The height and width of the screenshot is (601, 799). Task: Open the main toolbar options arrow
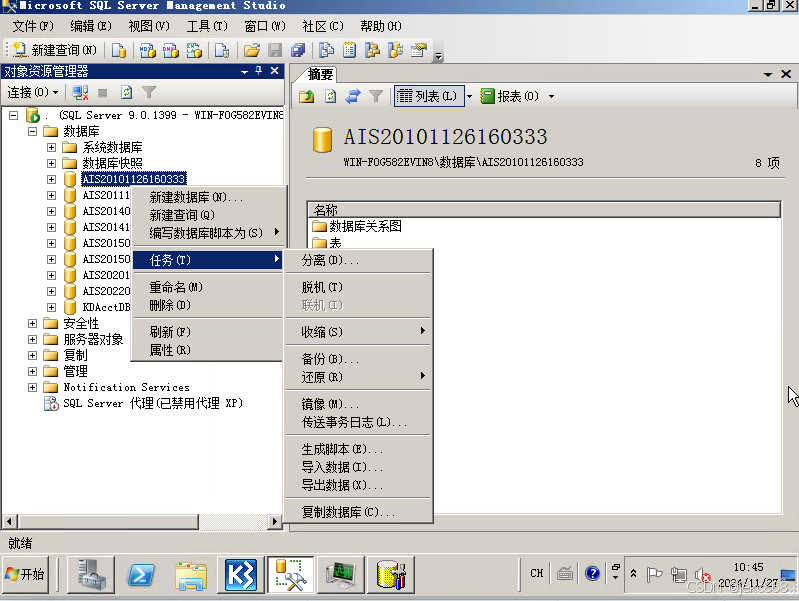pyautogui.click(x=438, y=56)
